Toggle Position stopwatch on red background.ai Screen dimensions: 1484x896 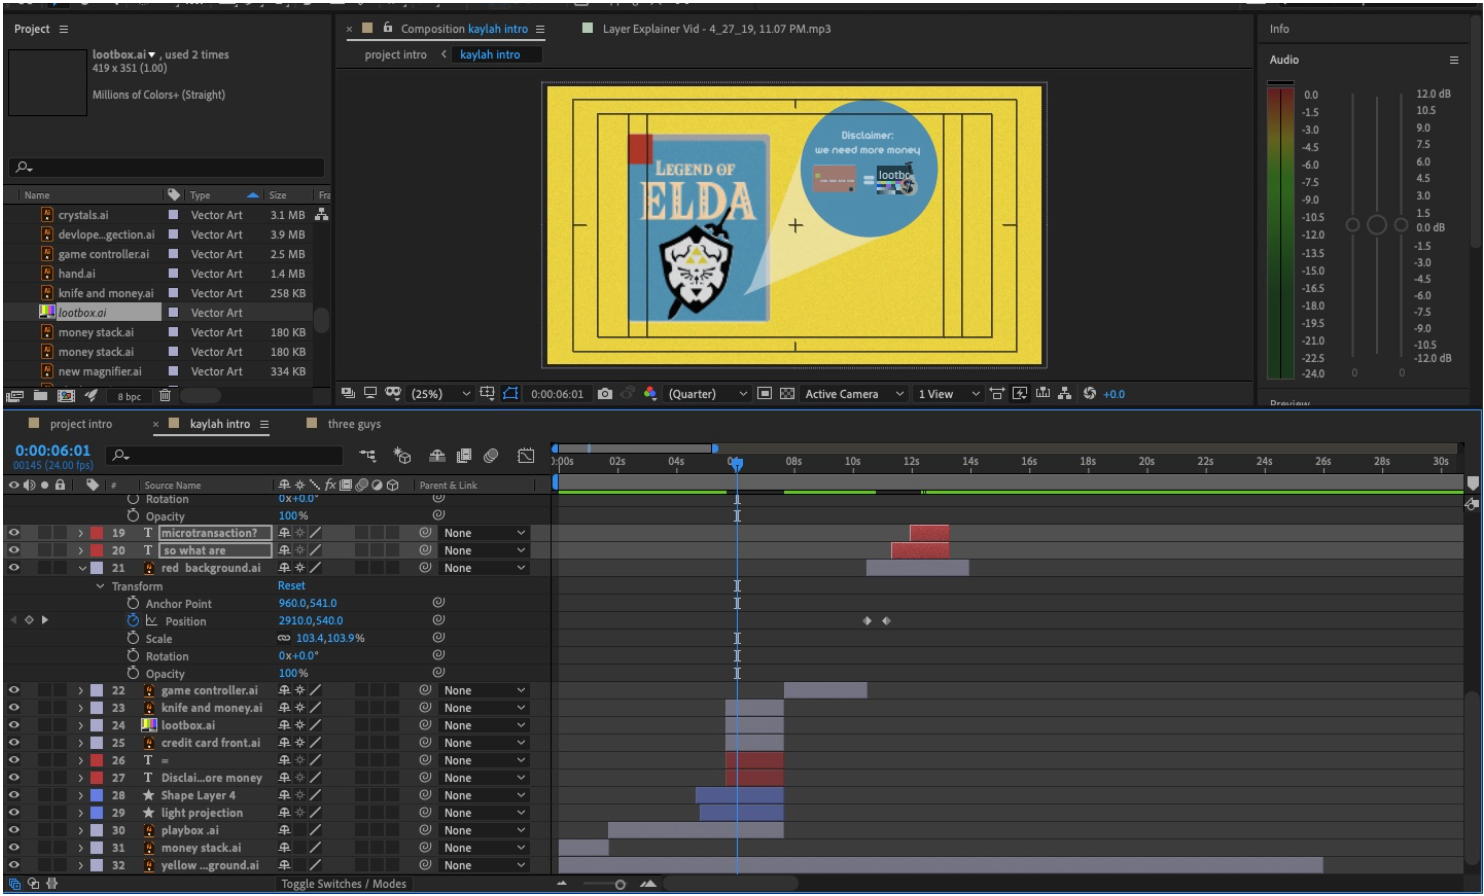[x=133, y=621]
